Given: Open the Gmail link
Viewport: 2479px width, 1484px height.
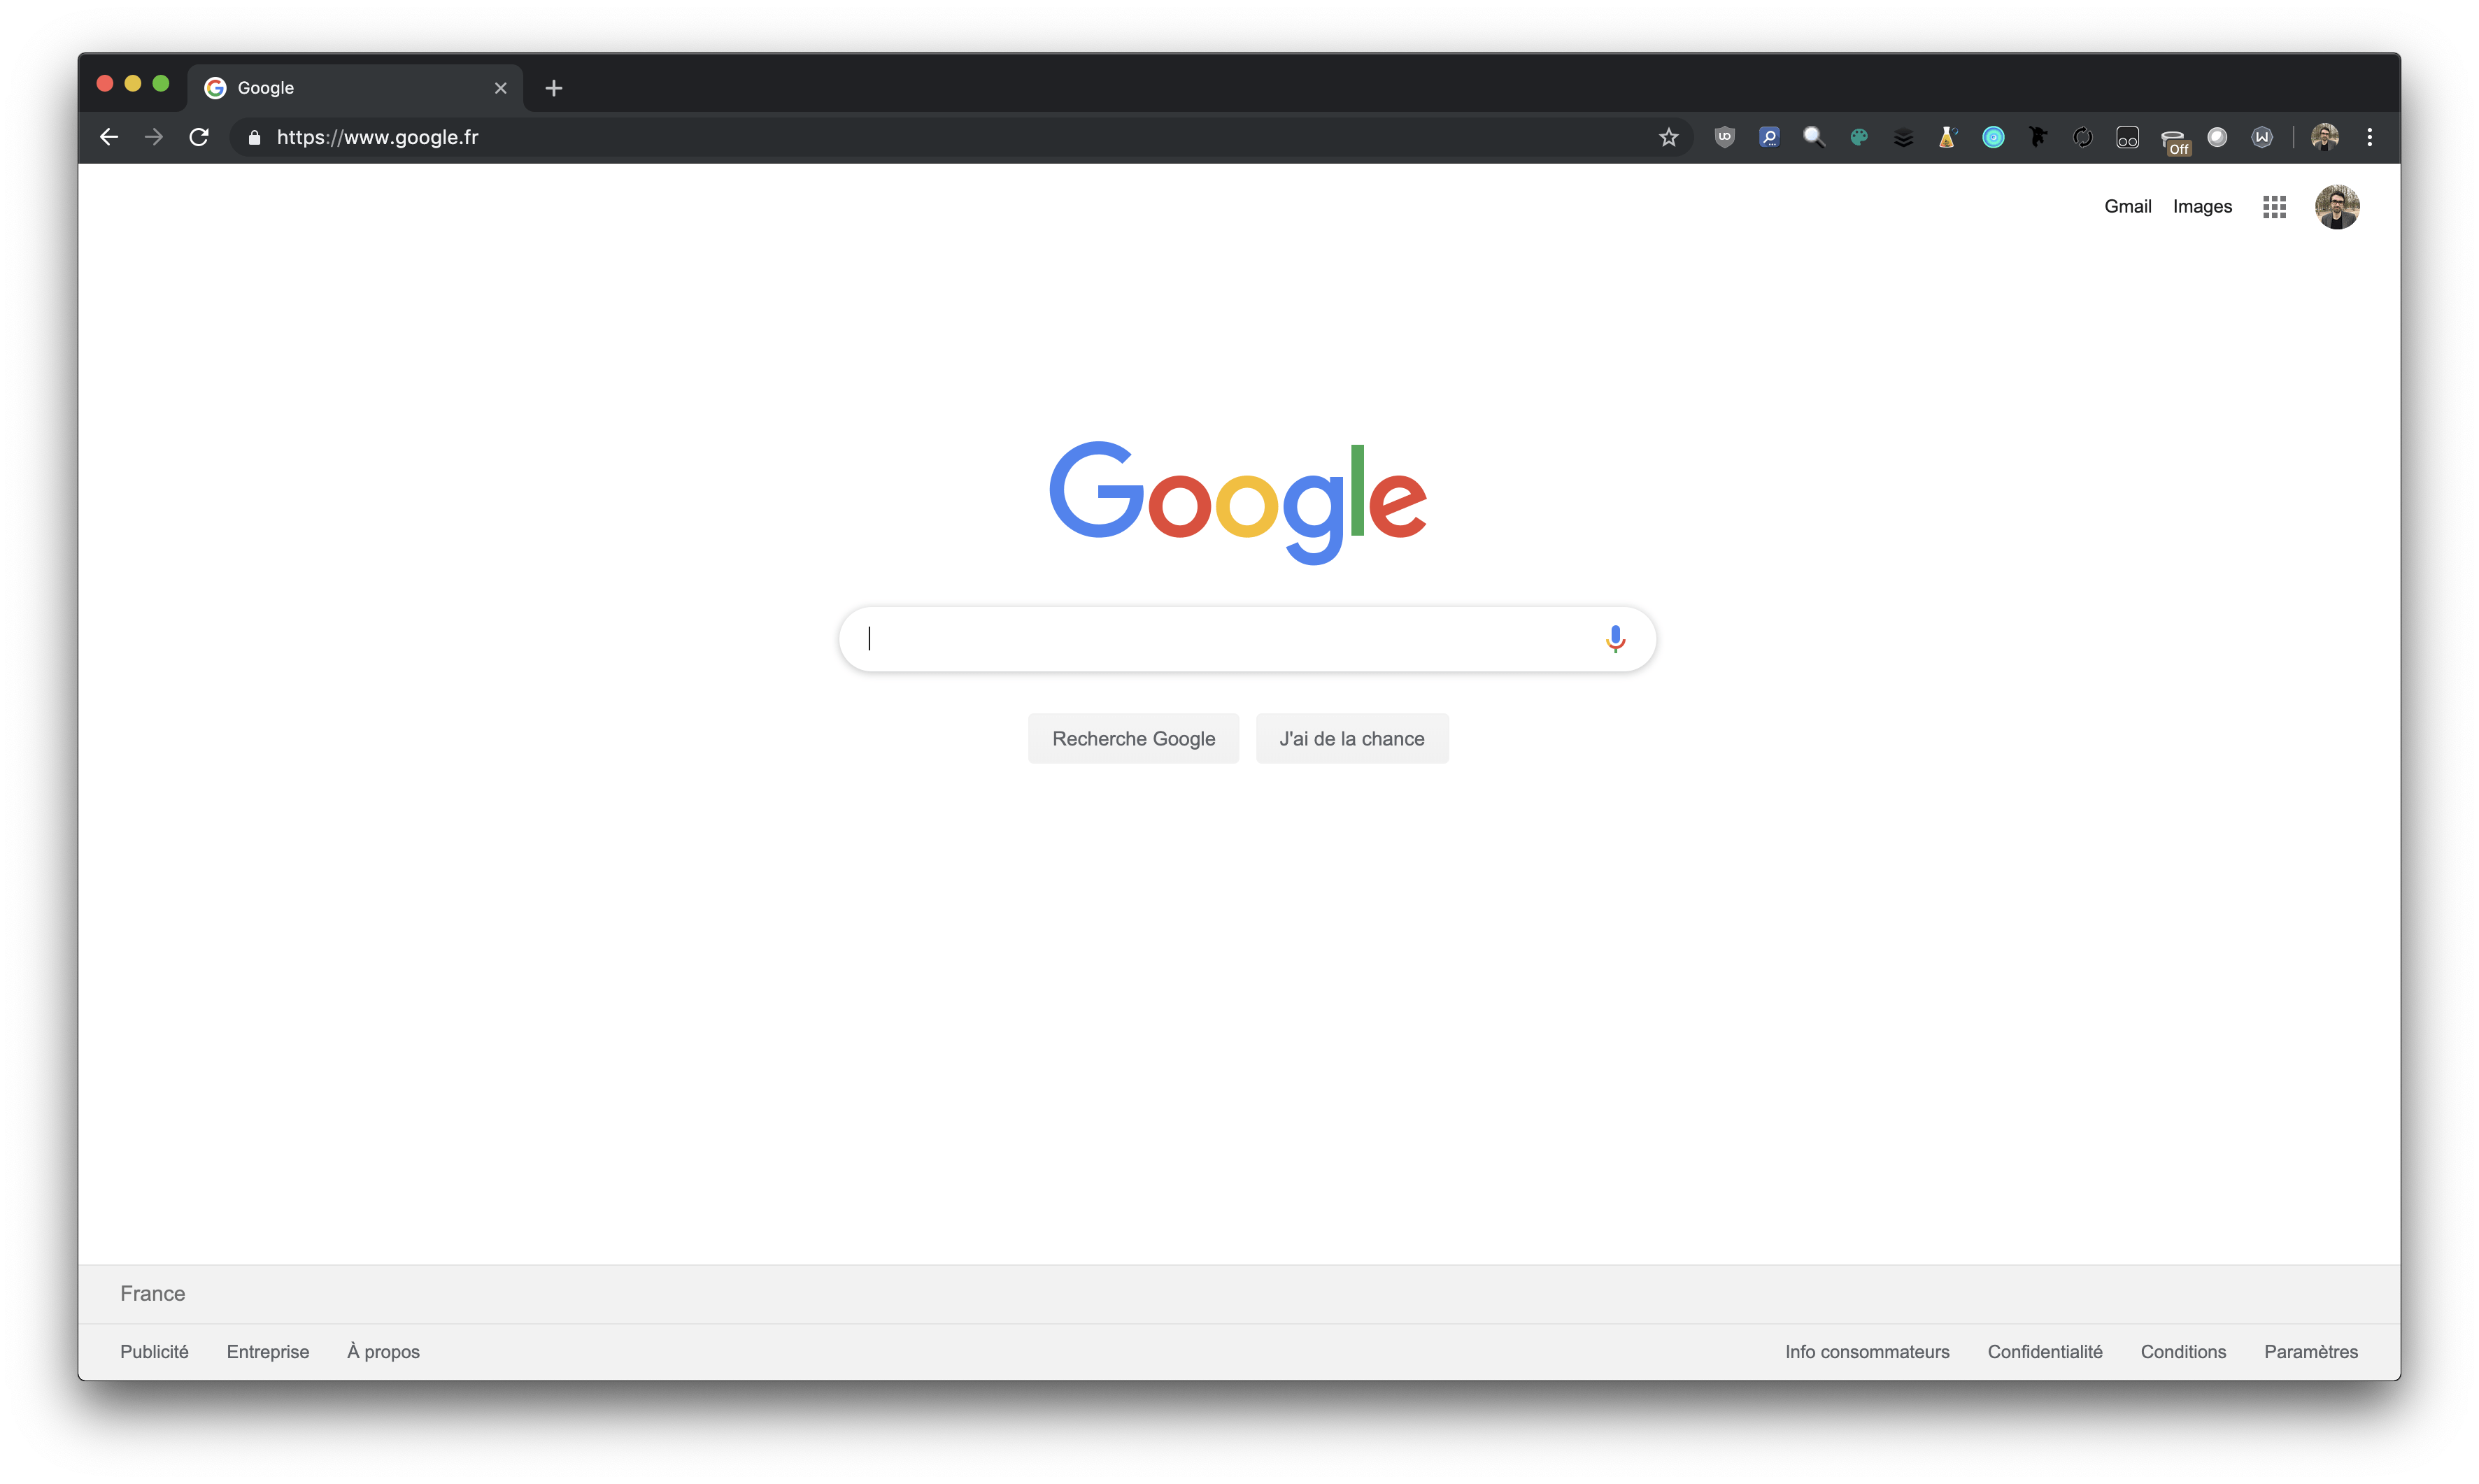Looking at the screenshot, I should click(2127, 207).
